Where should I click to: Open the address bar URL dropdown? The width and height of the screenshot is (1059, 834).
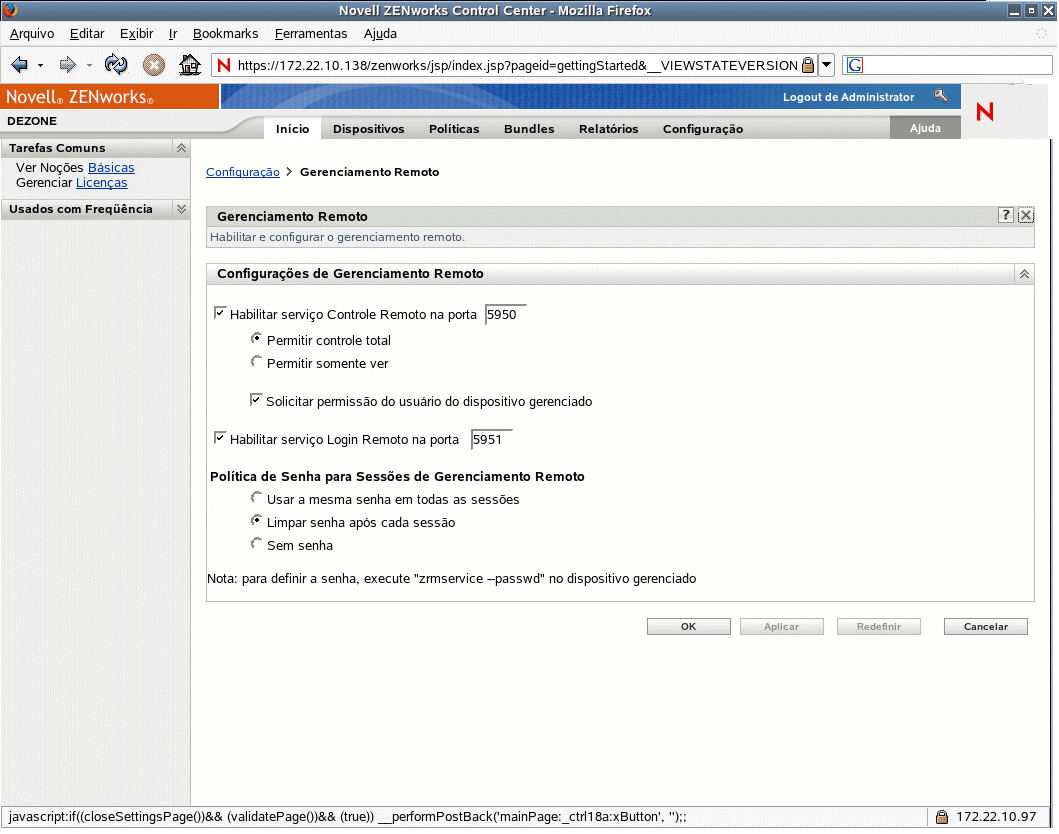827,66
